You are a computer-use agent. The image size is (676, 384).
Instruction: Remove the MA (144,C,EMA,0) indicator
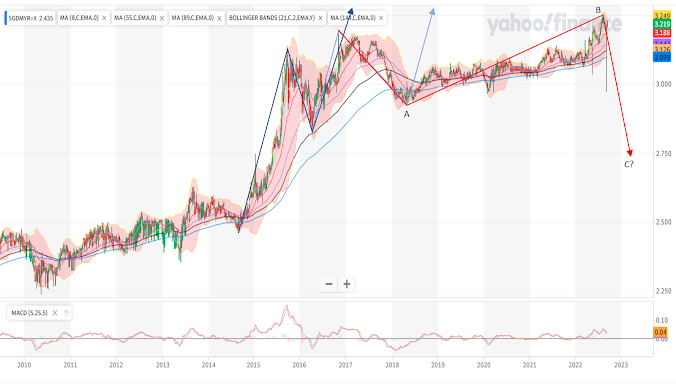381,18
